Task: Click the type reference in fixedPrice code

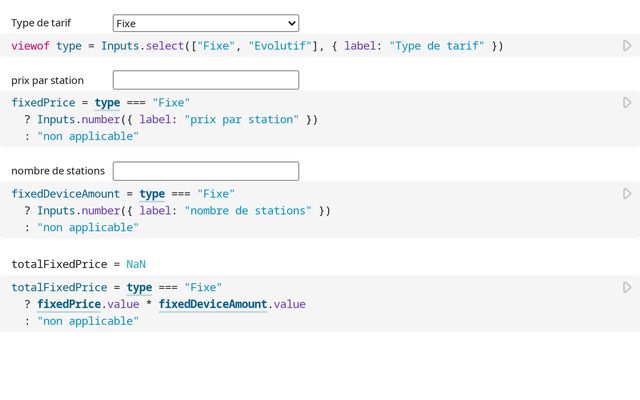Action: pyautogui.click(x=107, y=103)
